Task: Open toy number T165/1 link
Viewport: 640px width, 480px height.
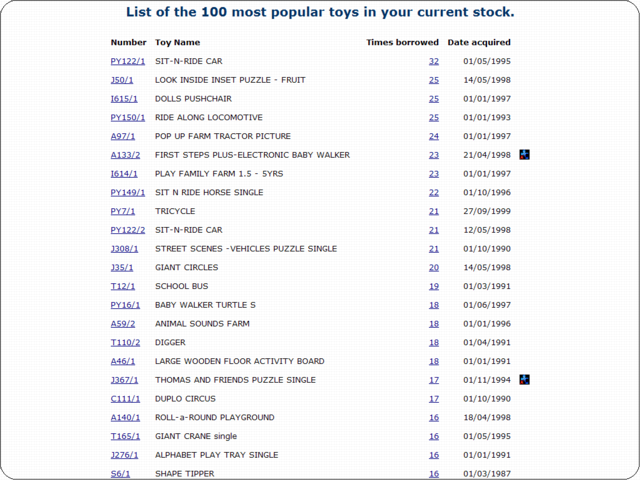Action: point(125,437)
